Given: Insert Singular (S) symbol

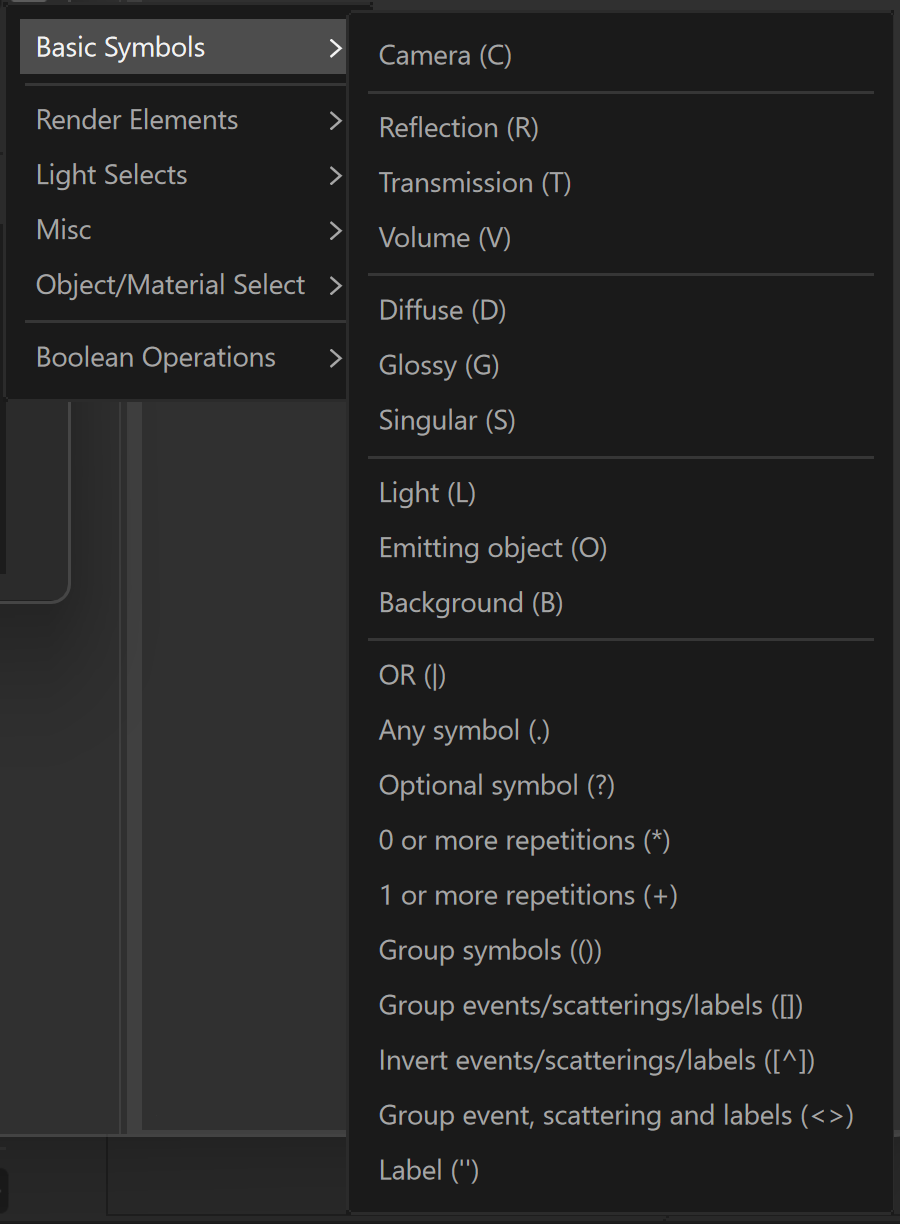Looking at the screenshot, I should [x=621, y=420].
